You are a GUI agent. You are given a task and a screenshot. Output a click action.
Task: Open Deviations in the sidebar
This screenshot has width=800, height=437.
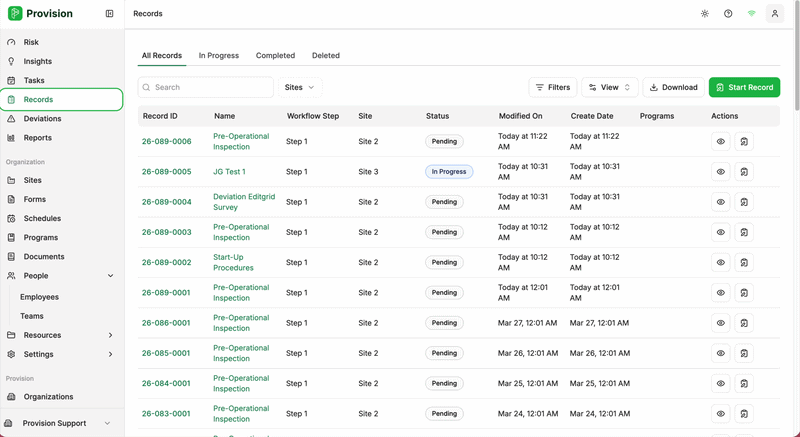tap(42, 119)
